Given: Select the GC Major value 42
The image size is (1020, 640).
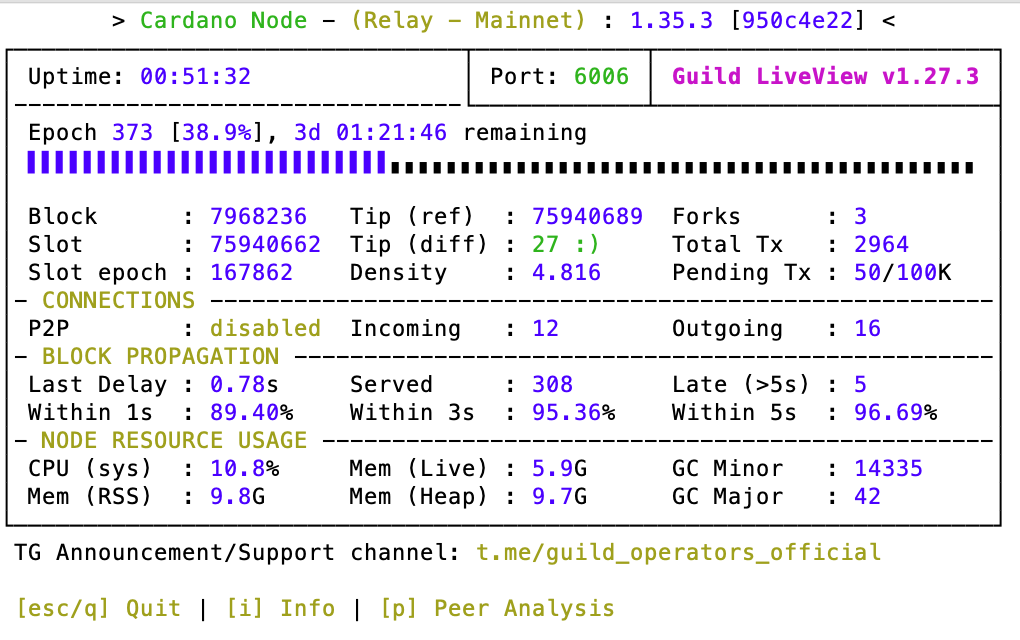Looking at the screenshot, I should (867, 496).
